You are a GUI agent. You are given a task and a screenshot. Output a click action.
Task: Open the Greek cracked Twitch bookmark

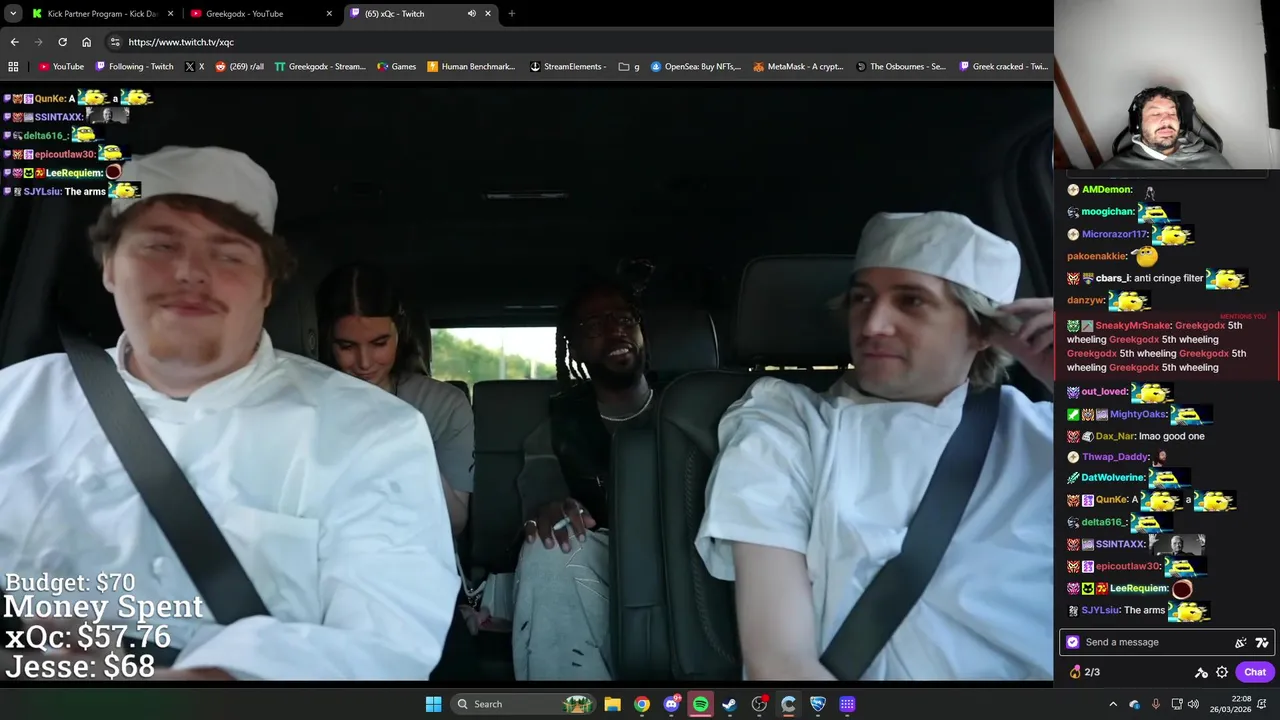tap(1004, 67)
